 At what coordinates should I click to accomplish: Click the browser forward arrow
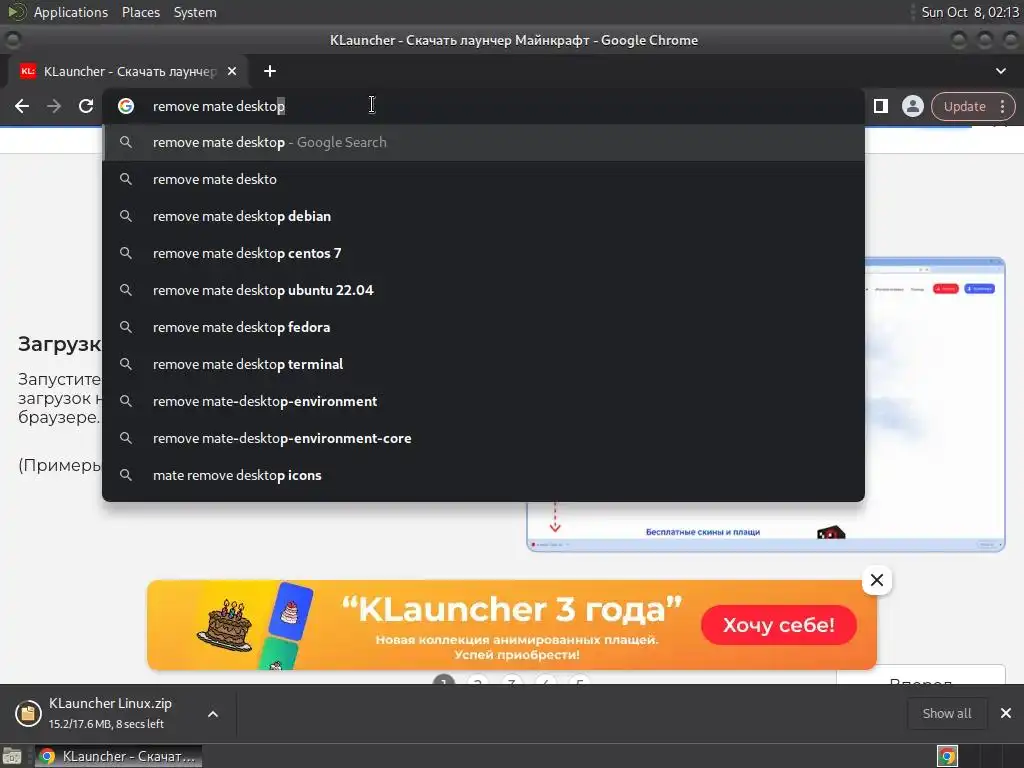54,106
